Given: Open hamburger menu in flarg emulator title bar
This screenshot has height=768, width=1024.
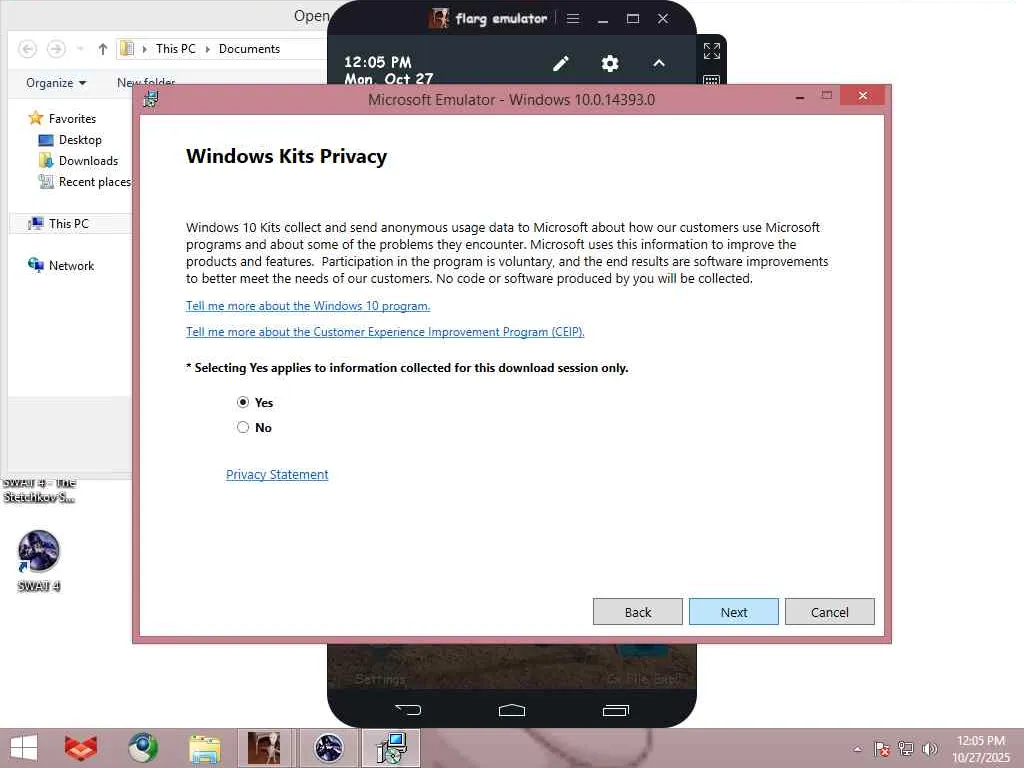Looking at the screenshot, I should click(x=573, y=18).
